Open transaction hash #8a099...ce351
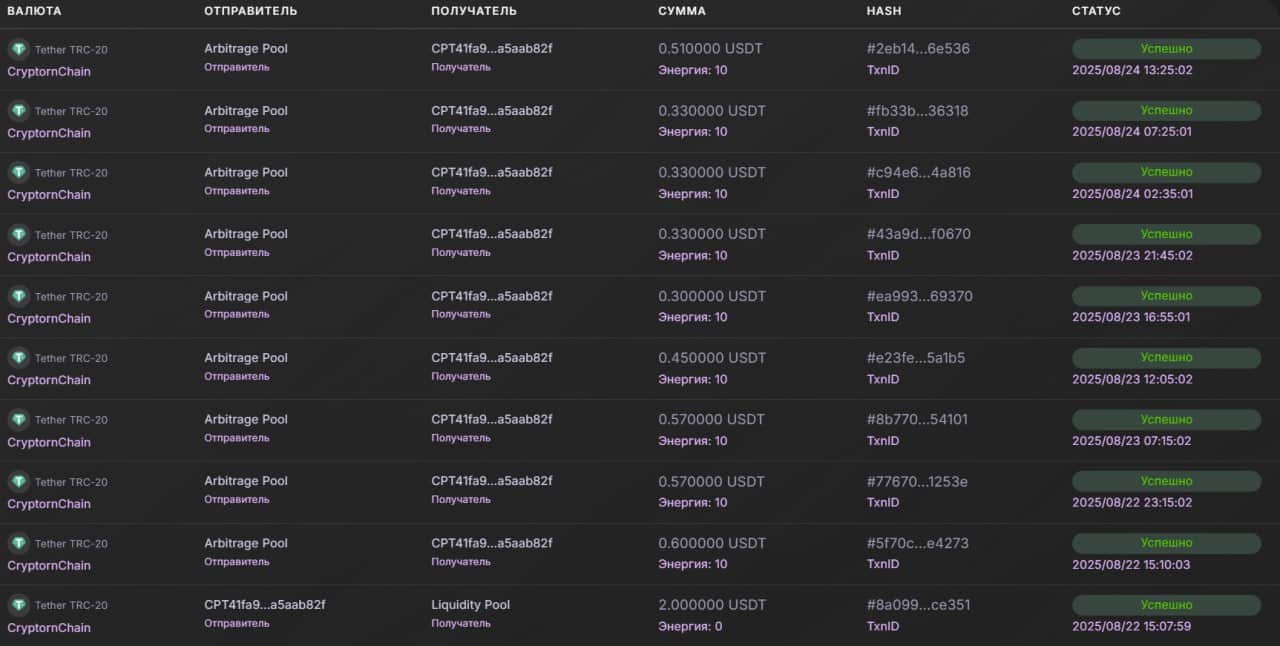Viewport: 1280px width, 646px height. [x=918, y=605]
